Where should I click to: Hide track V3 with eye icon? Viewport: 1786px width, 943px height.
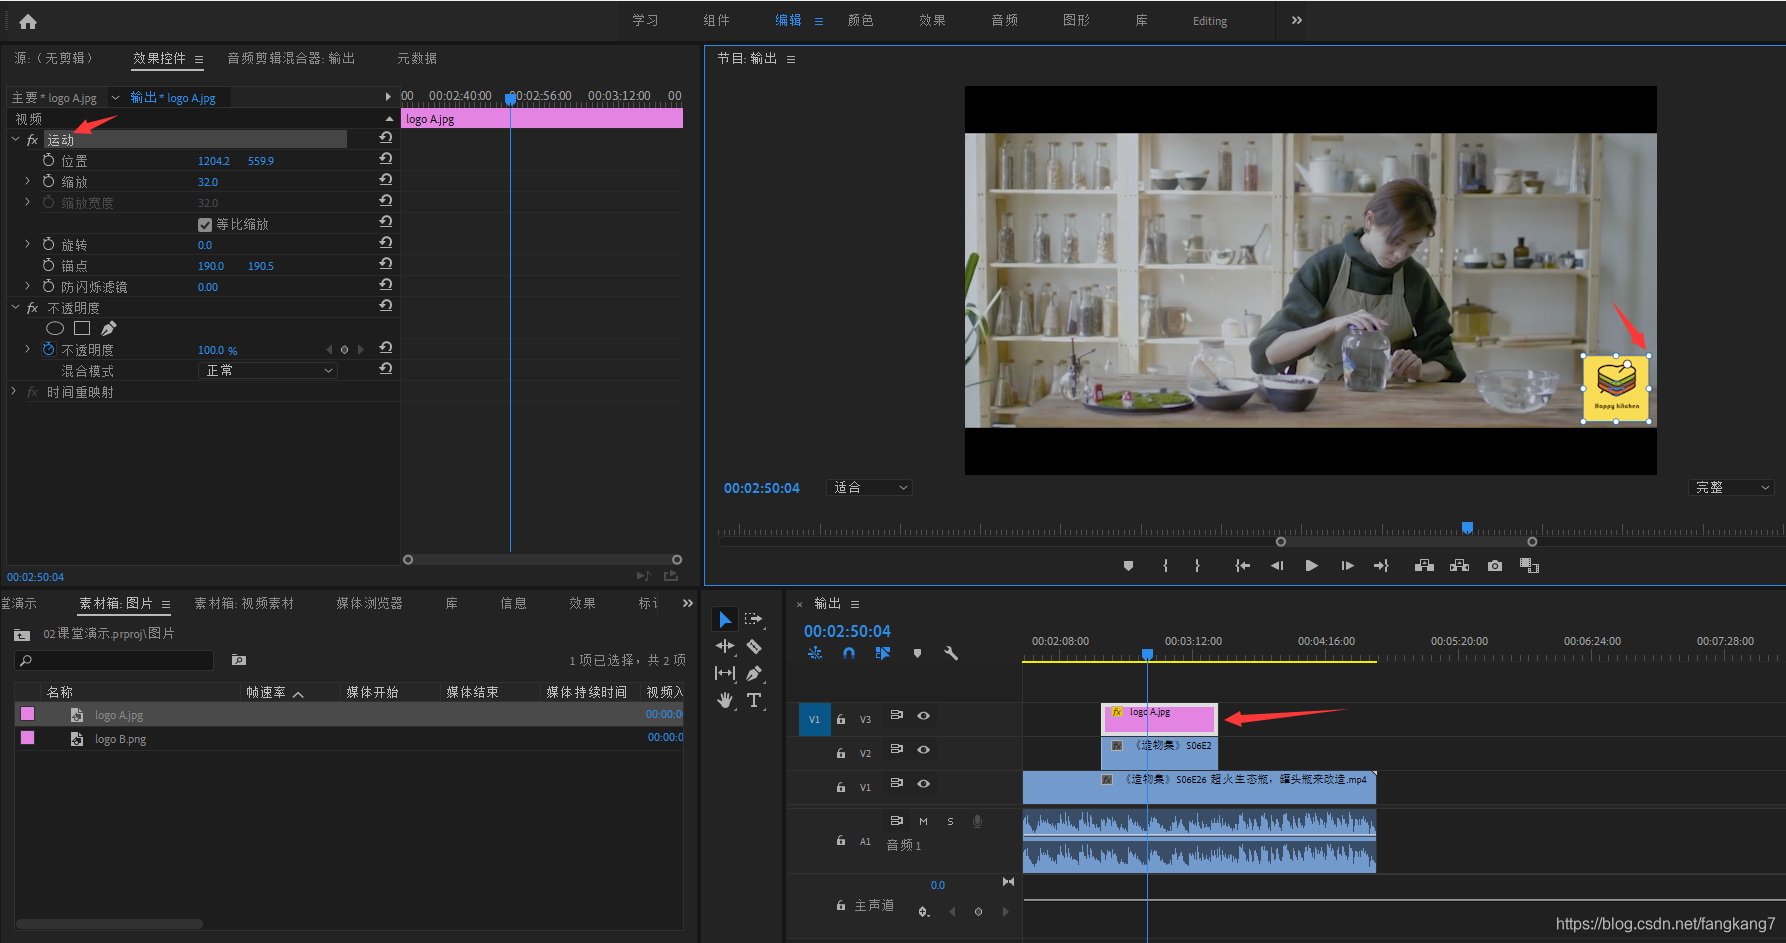coord(924,716)
